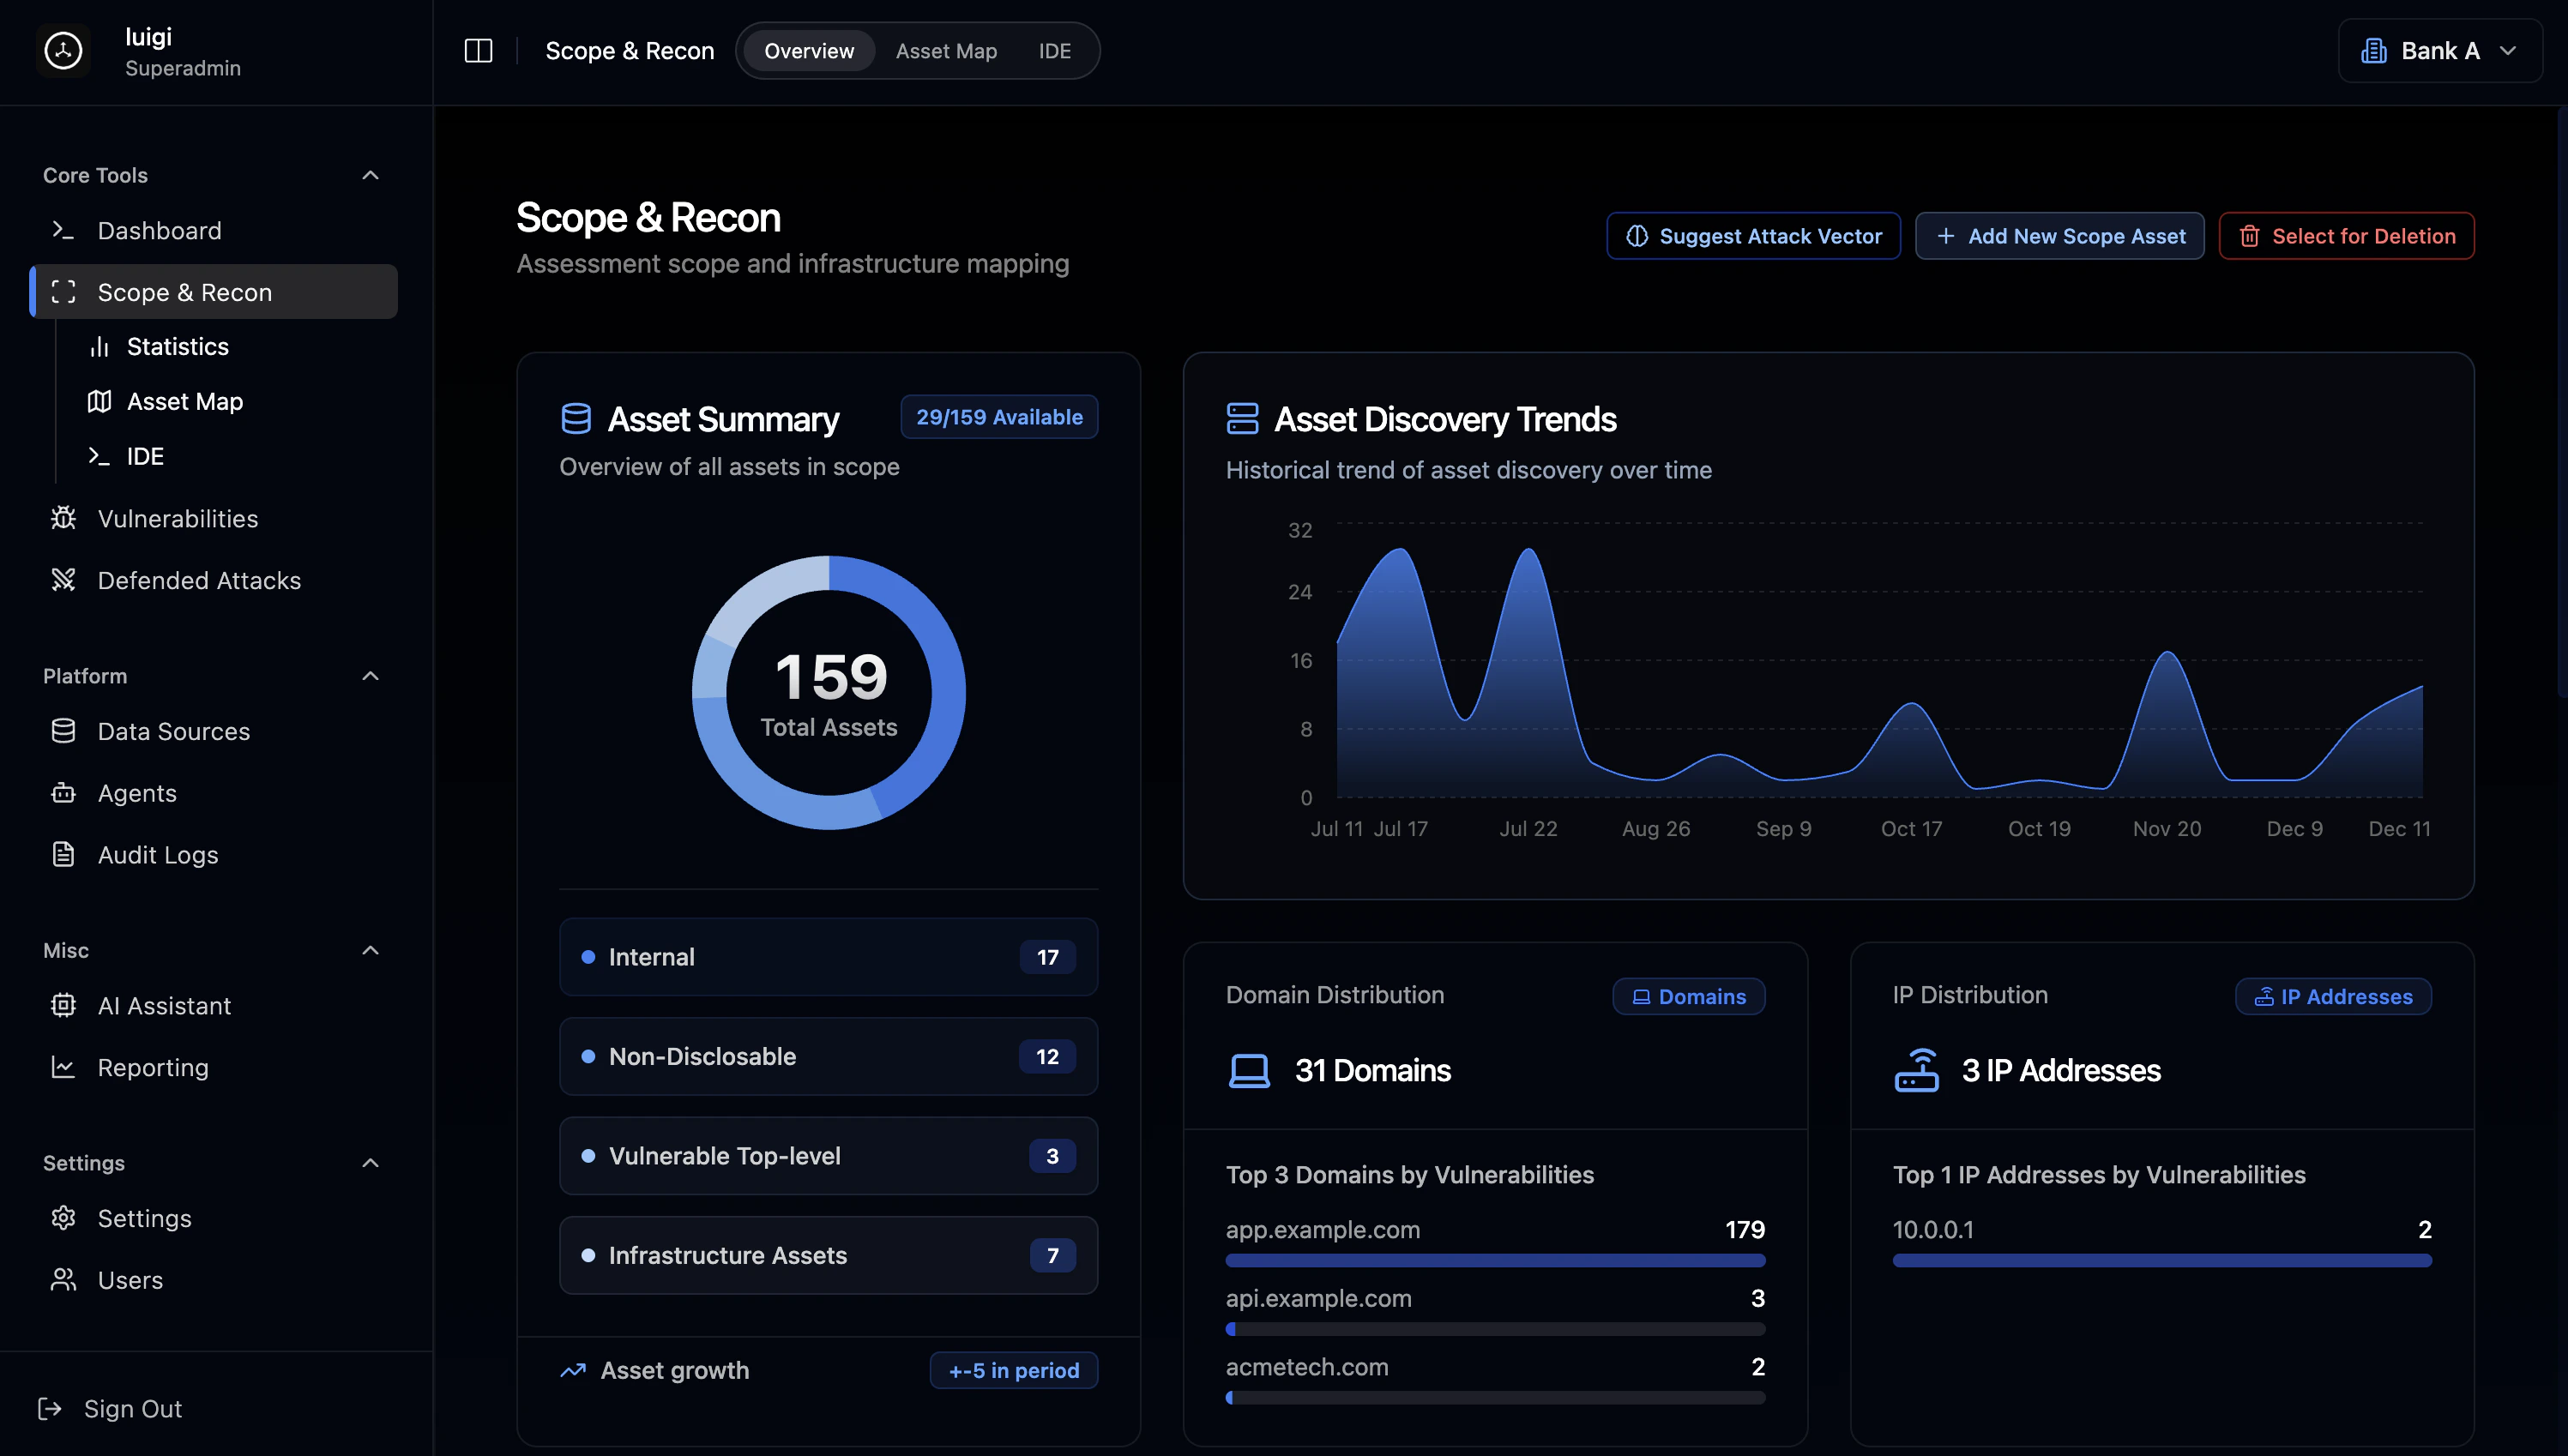2568x1456 pixels.
Task: Click the Agents robot icon
Action: (63, 793)
